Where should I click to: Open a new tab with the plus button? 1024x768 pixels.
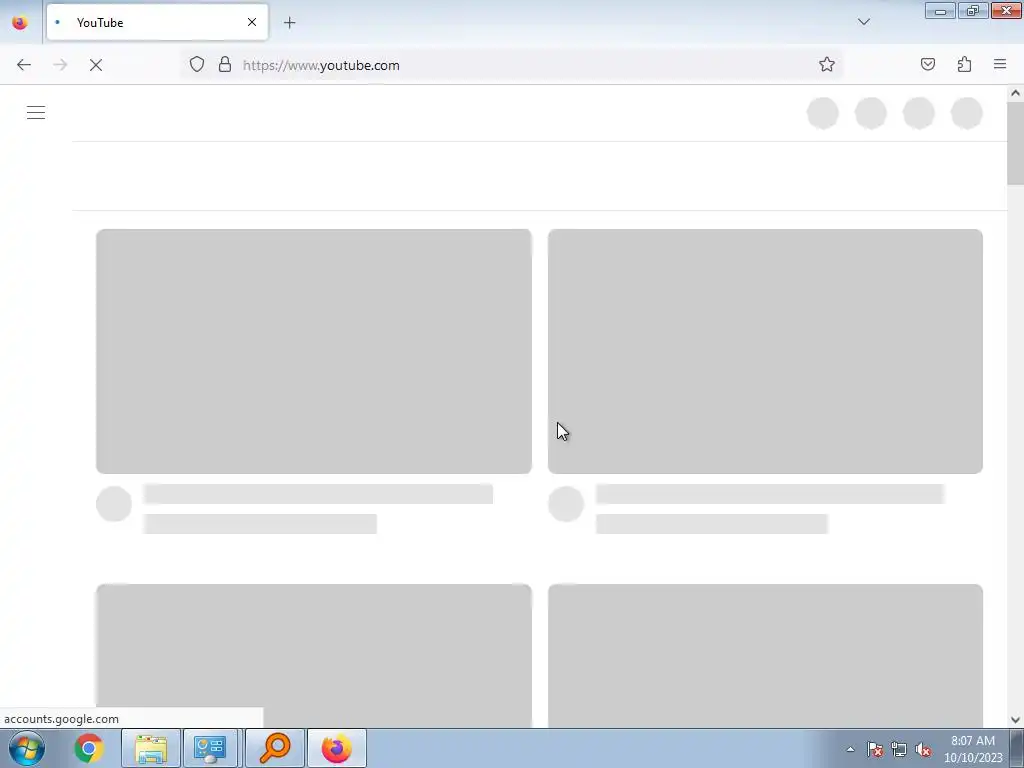[x=289, y=23]
